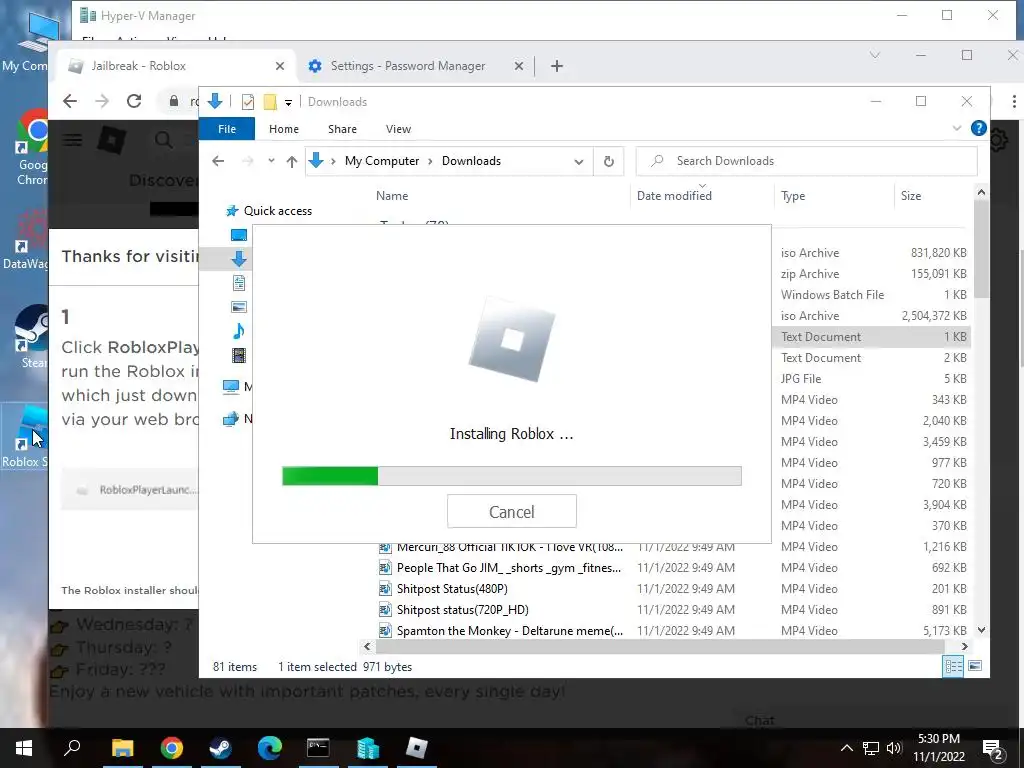Open volume control in system tray
1024x768 pixels.
(x=894, y=748)
